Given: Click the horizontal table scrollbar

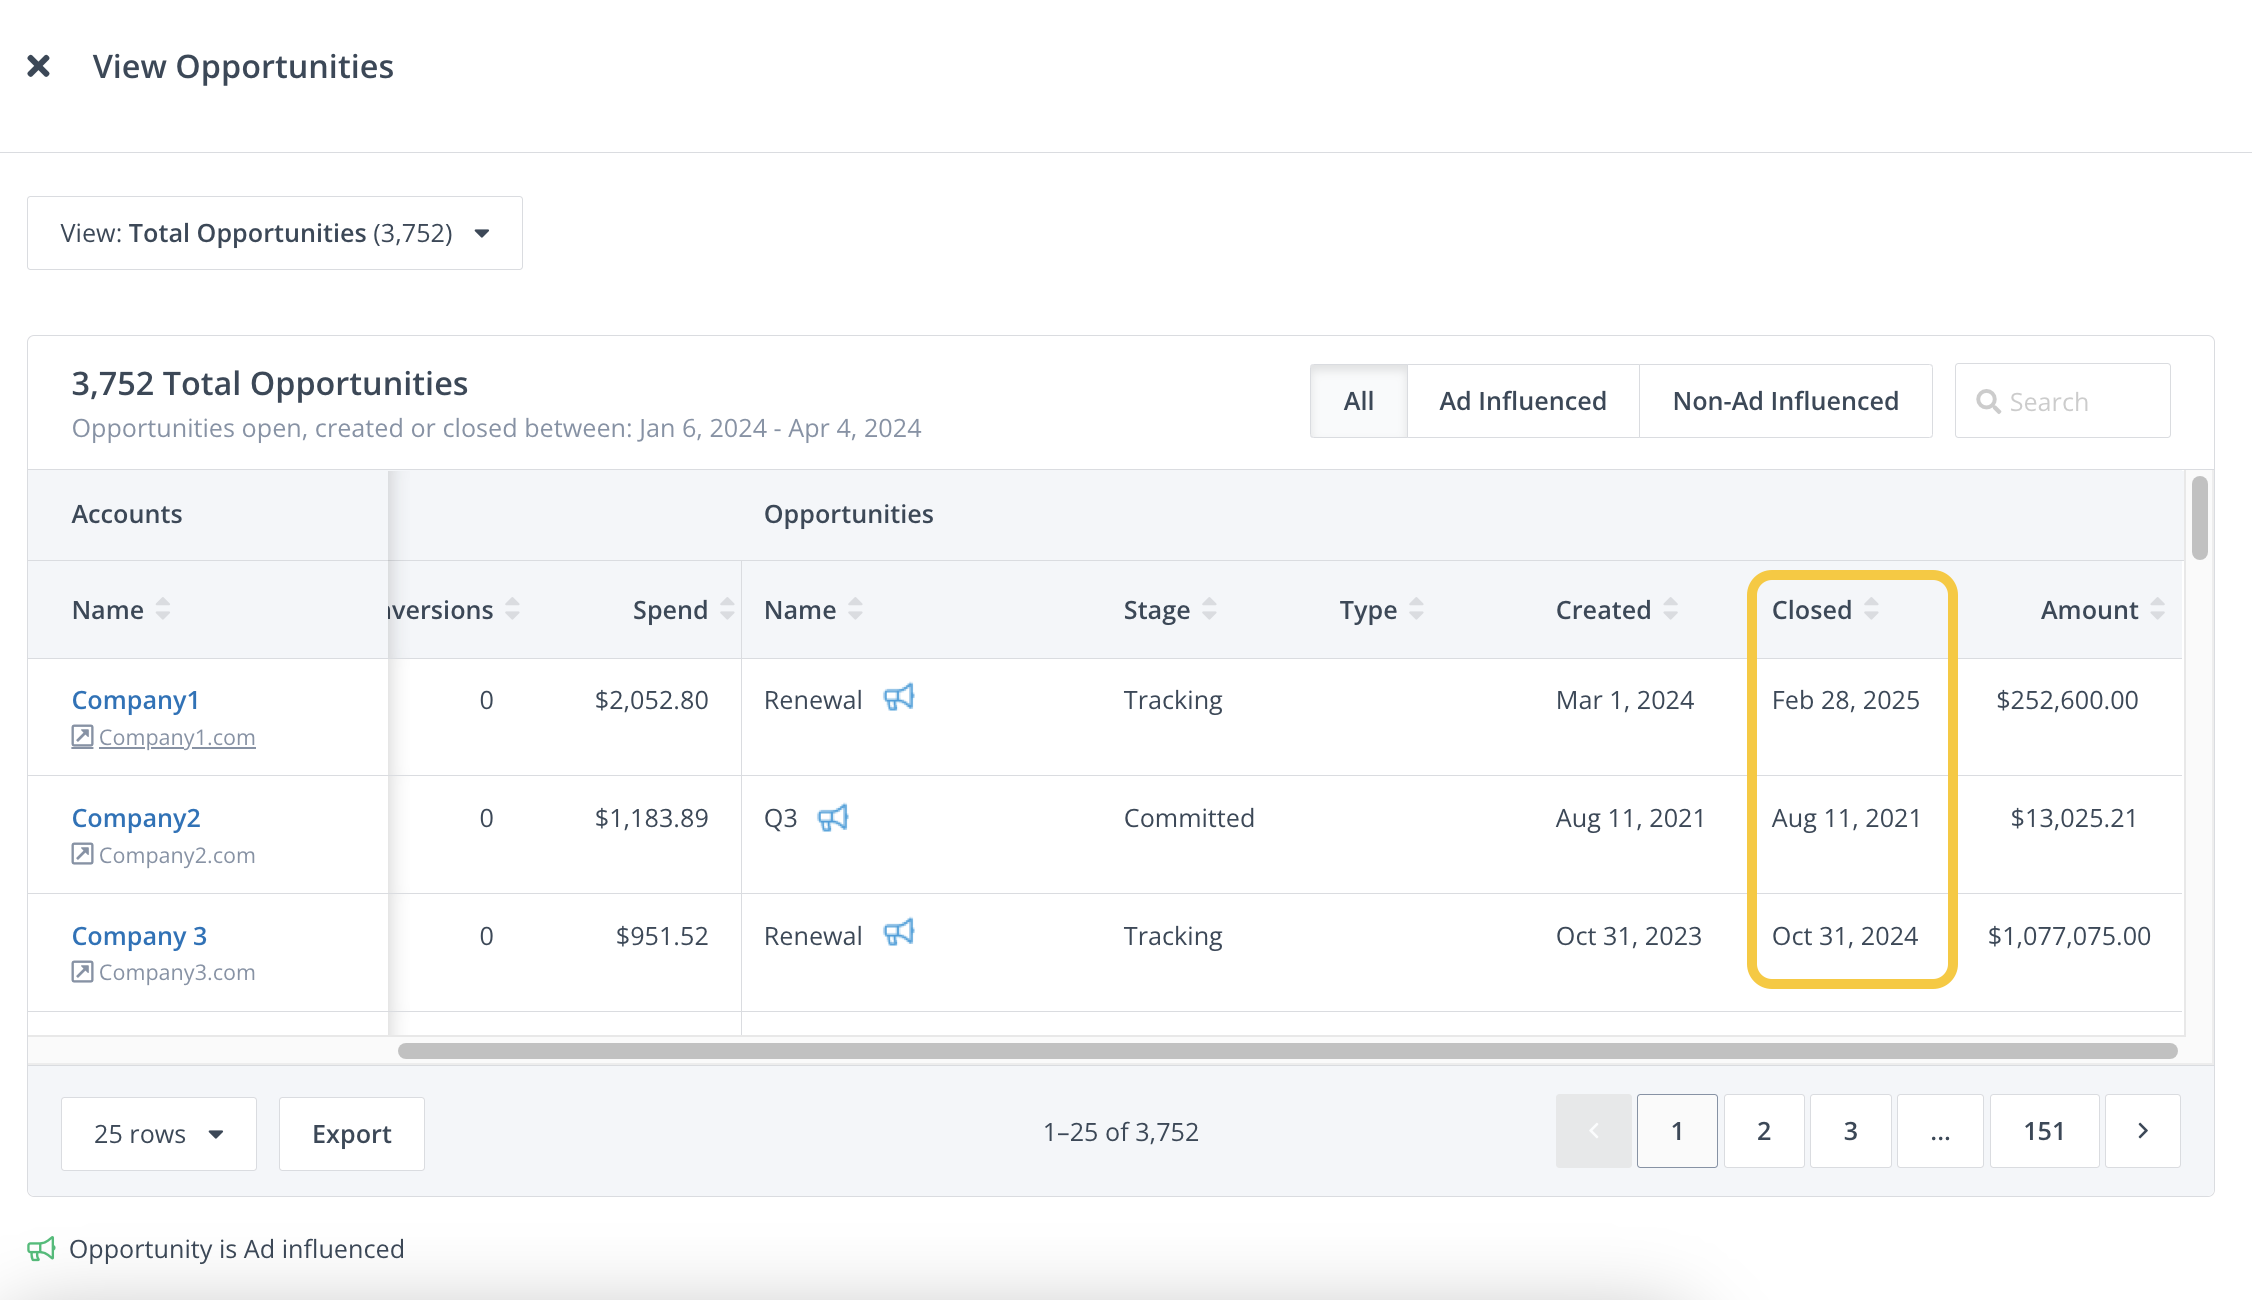Looking at the screenshot, I should 1287,1051.
